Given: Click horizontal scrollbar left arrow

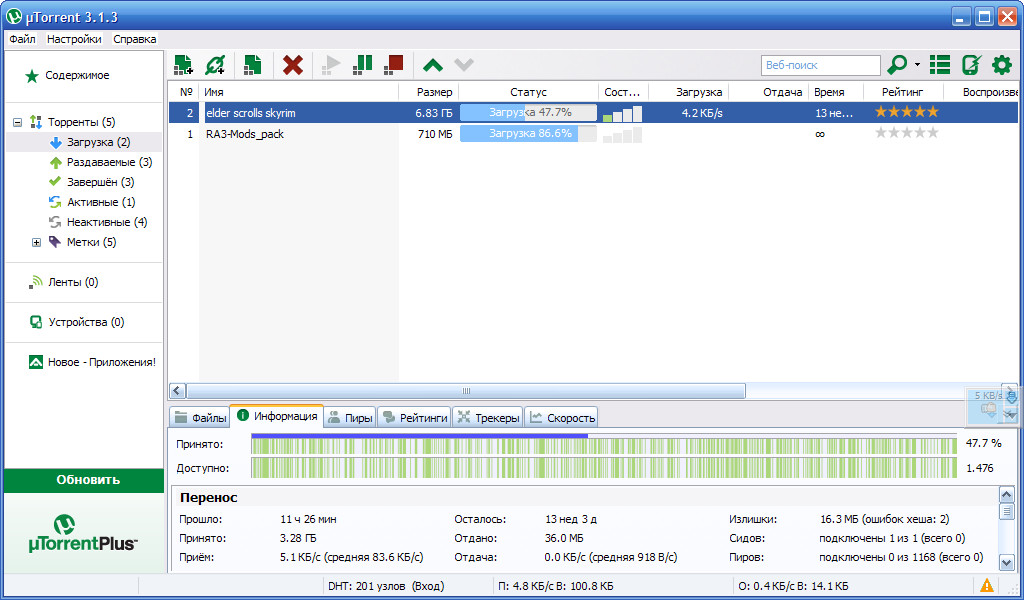Looking at the screenshot, I should click(x=177, y=391).
